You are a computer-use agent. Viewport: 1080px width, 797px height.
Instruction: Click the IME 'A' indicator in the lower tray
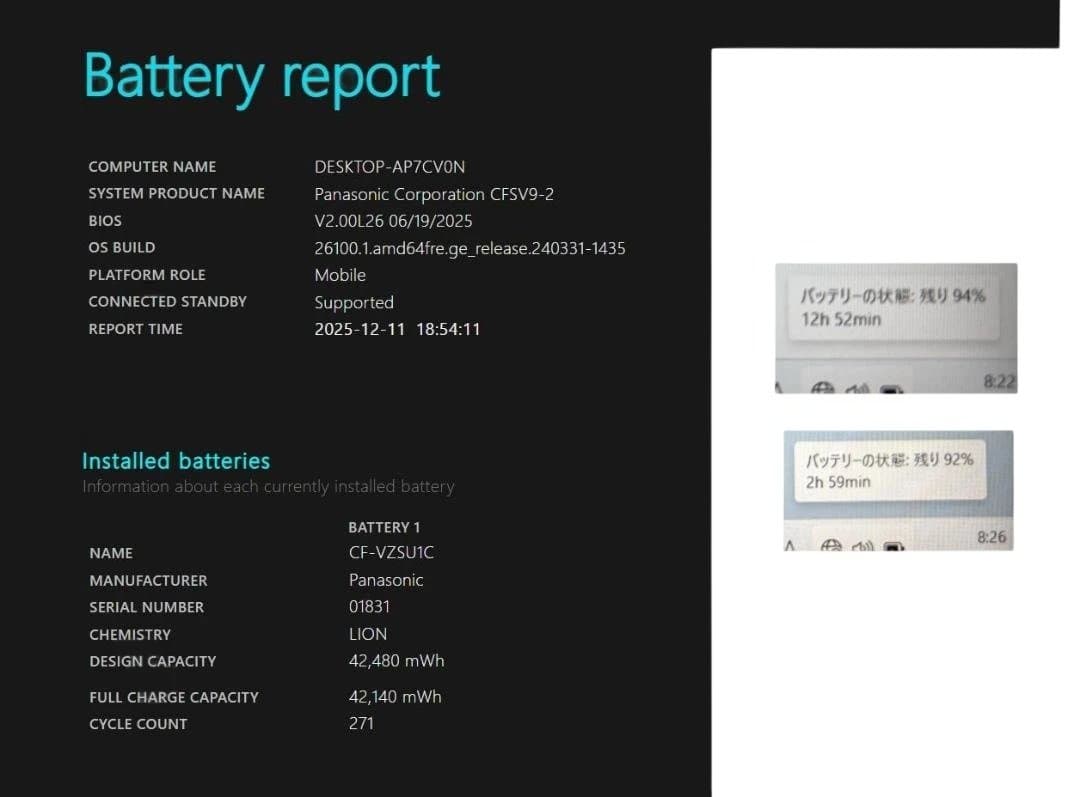pos(789,548)
